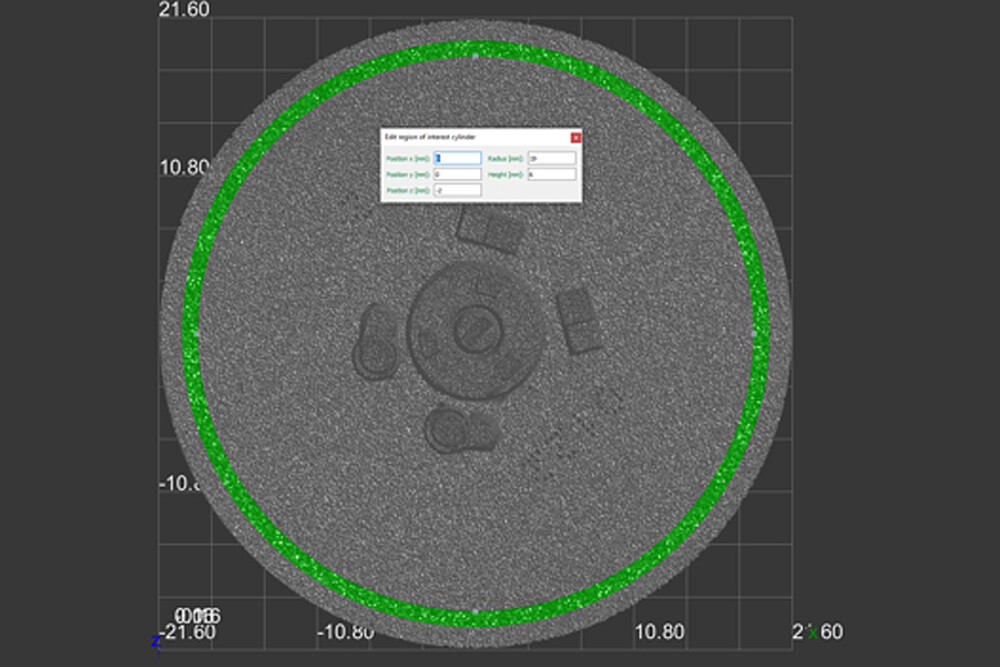
Task: Click the dialog title 'Edit region of interest cylinder'
Action: [428, 137]
